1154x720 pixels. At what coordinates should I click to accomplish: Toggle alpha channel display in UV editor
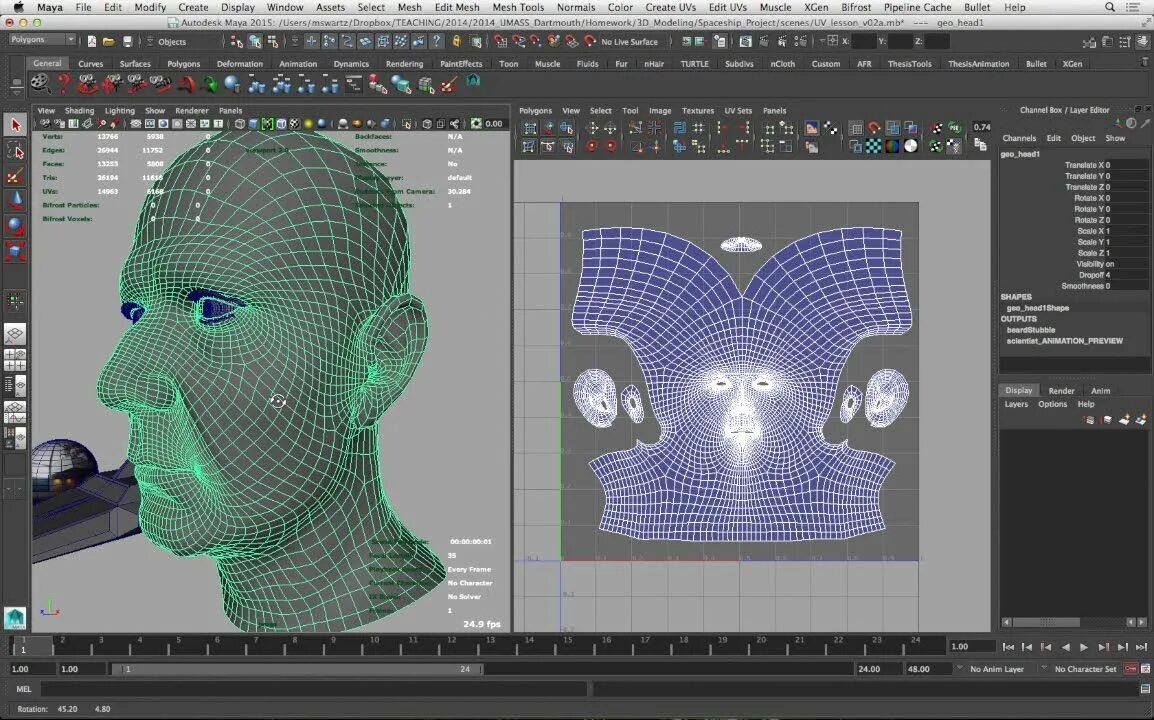pos(911,147)
